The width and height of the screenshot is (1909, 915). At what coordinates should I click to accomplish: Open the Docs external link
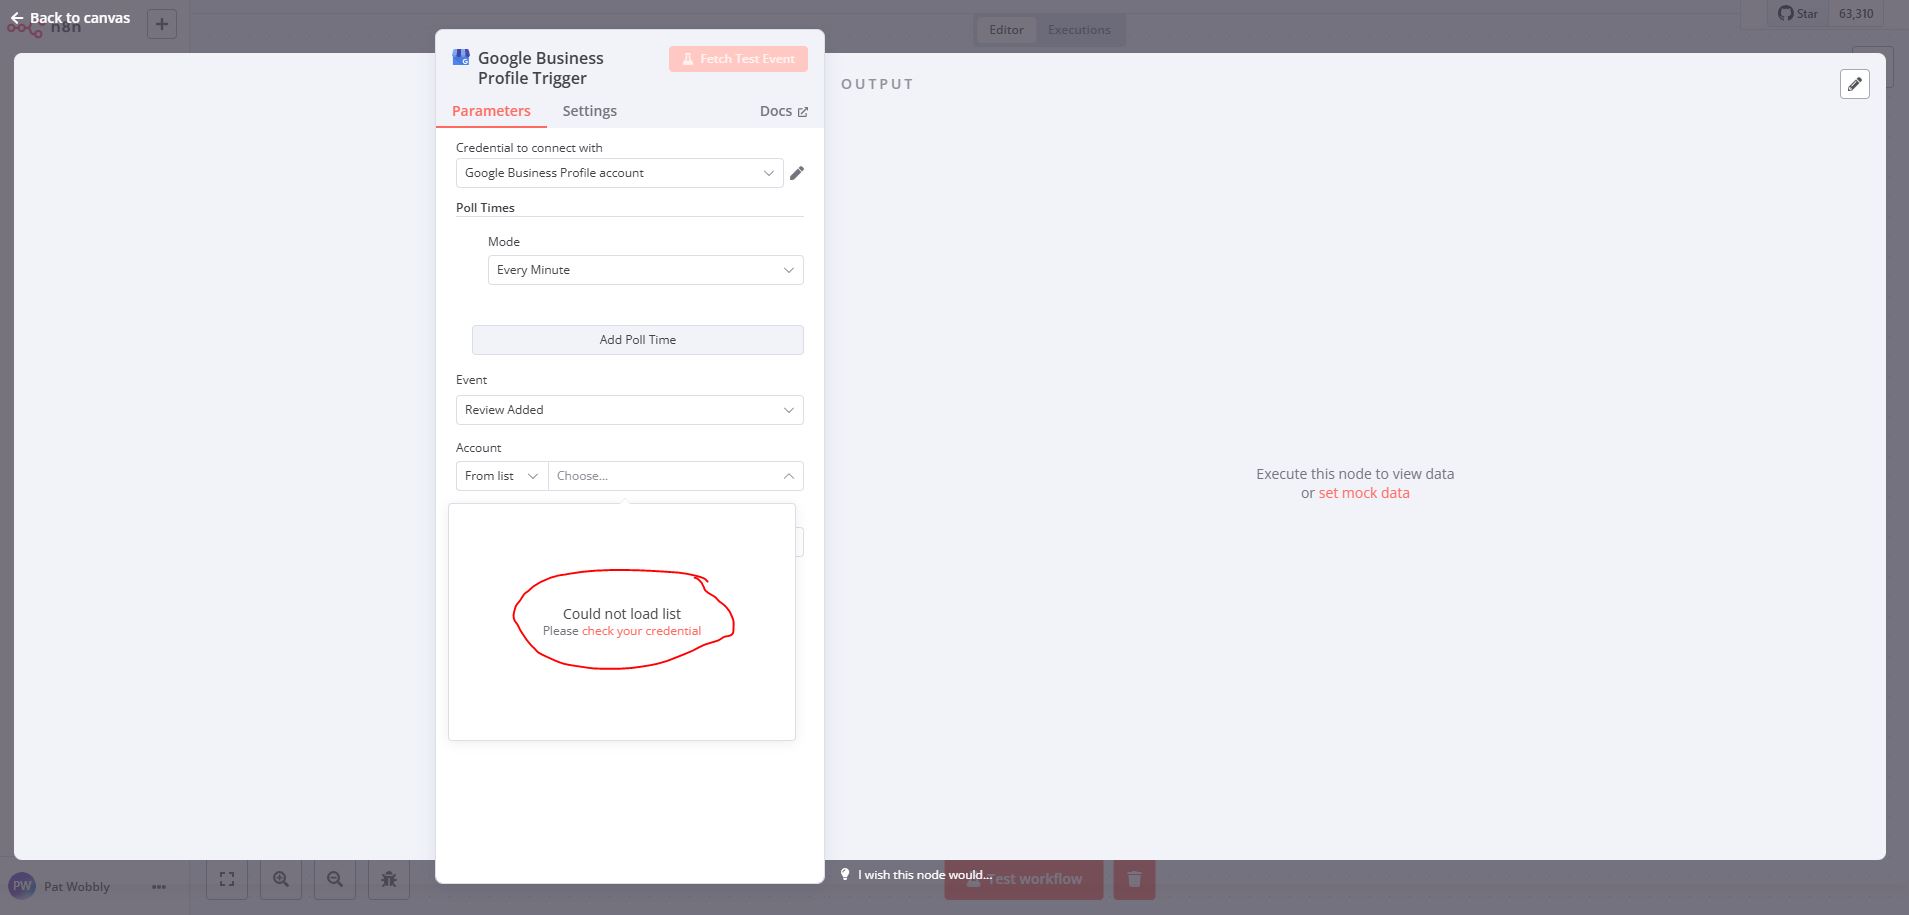point(783,111)
